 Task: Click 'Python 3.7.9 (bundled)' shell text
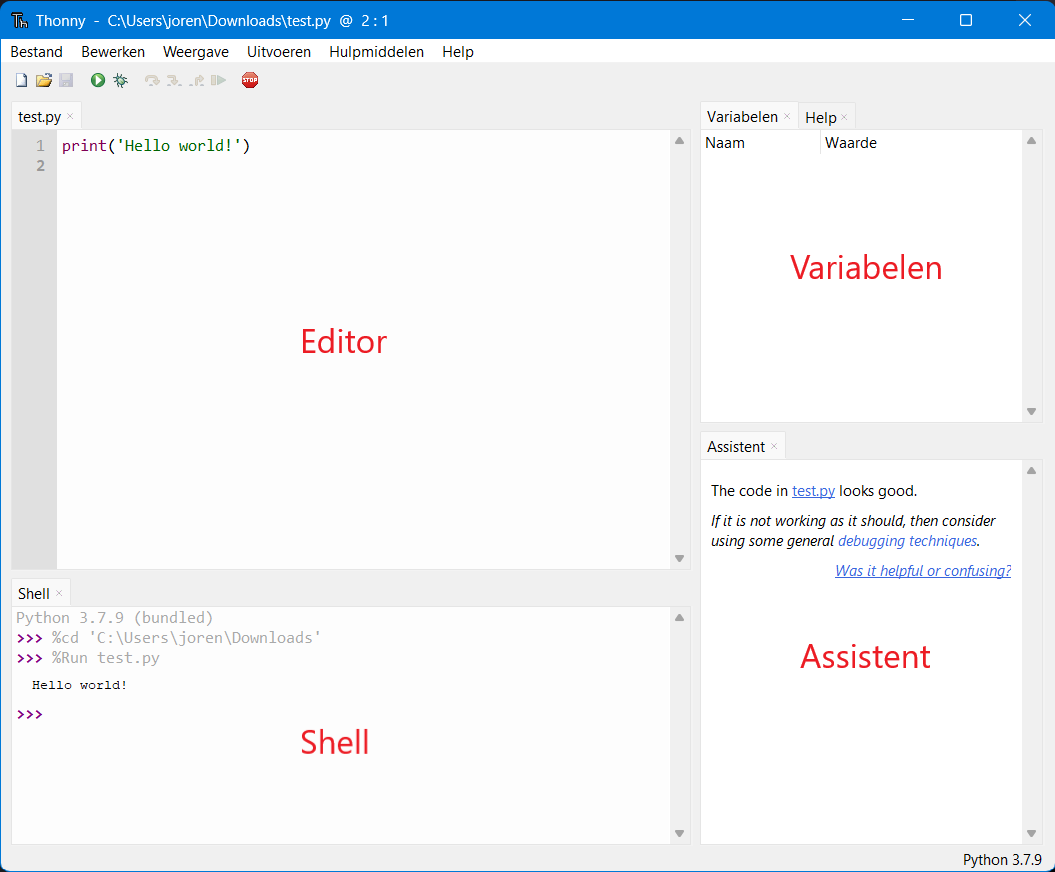pos(114,618)
